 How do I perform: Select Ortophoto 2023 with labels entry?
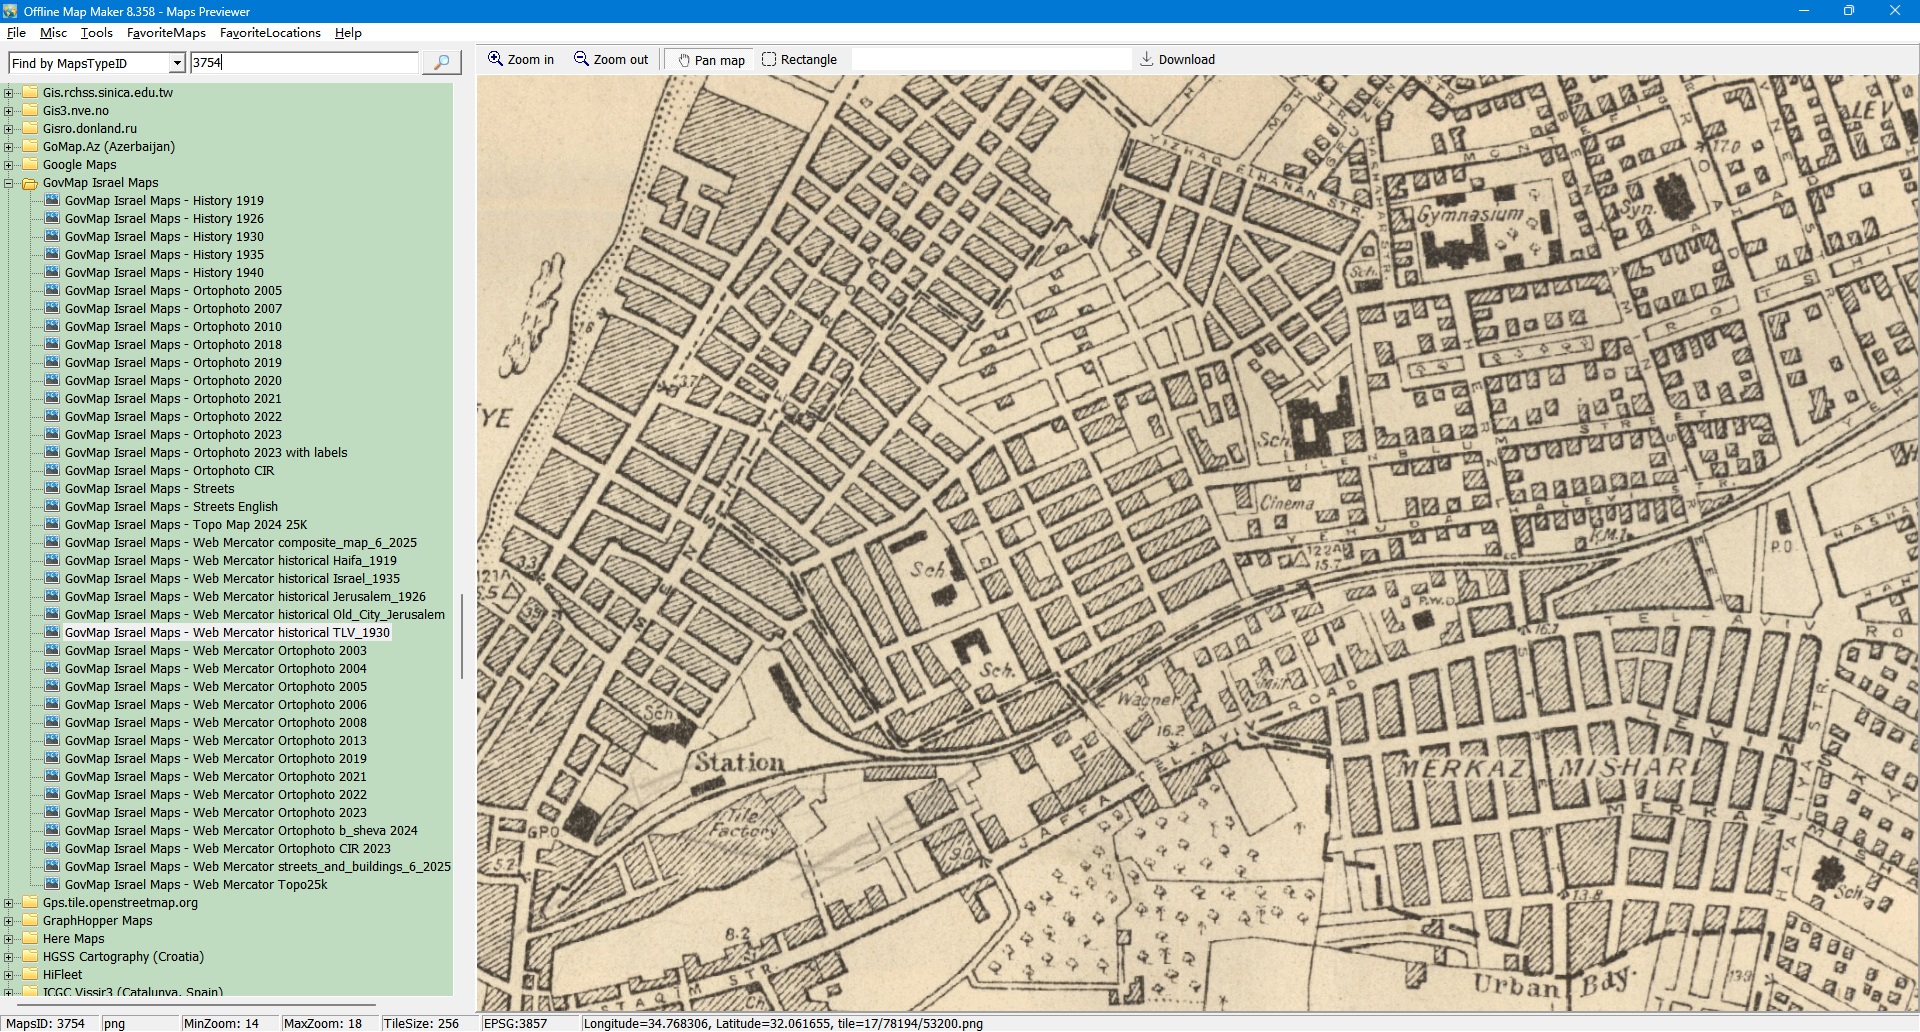(205, 453)
